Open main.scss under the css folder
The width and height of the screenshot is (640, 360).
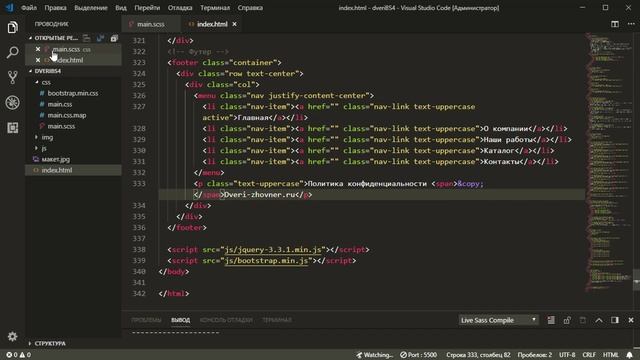pyautogui.click(x=61, y=126)
